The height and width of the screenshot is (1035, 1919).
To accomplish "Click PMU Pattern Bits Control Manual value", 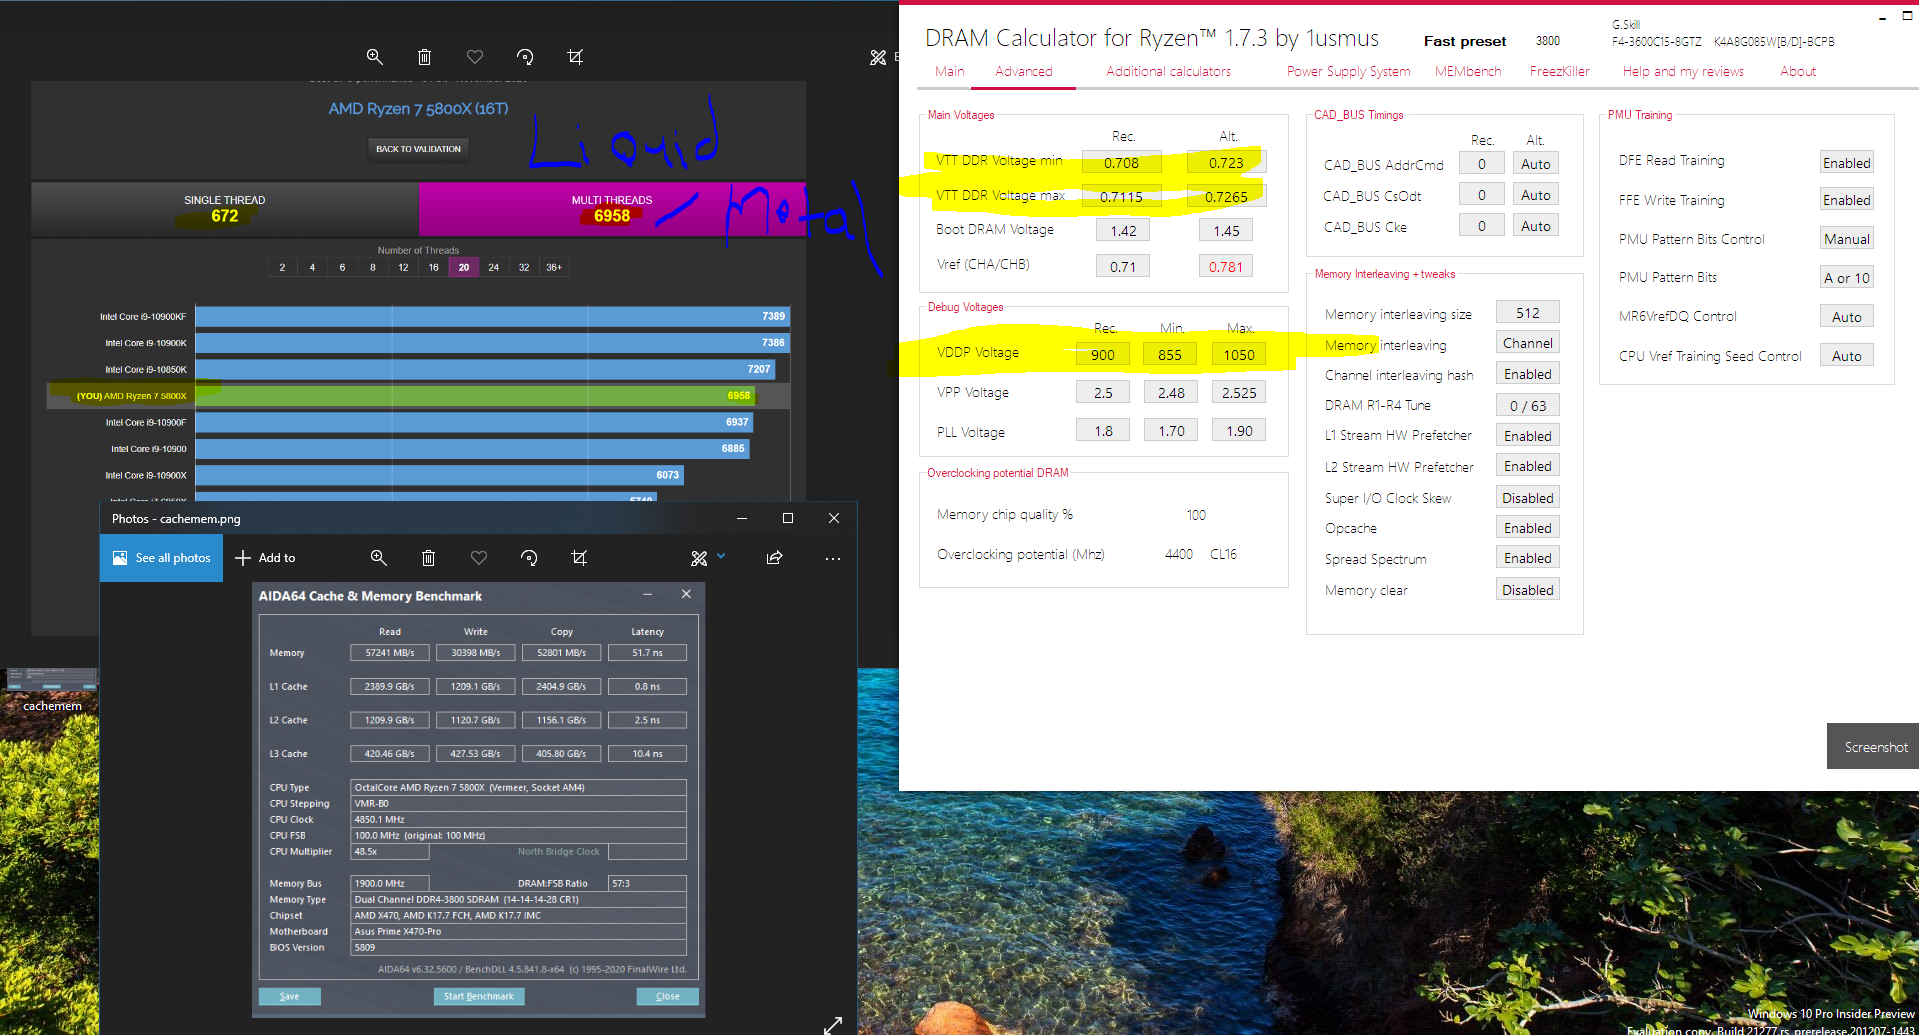I will click(1846, 239).
